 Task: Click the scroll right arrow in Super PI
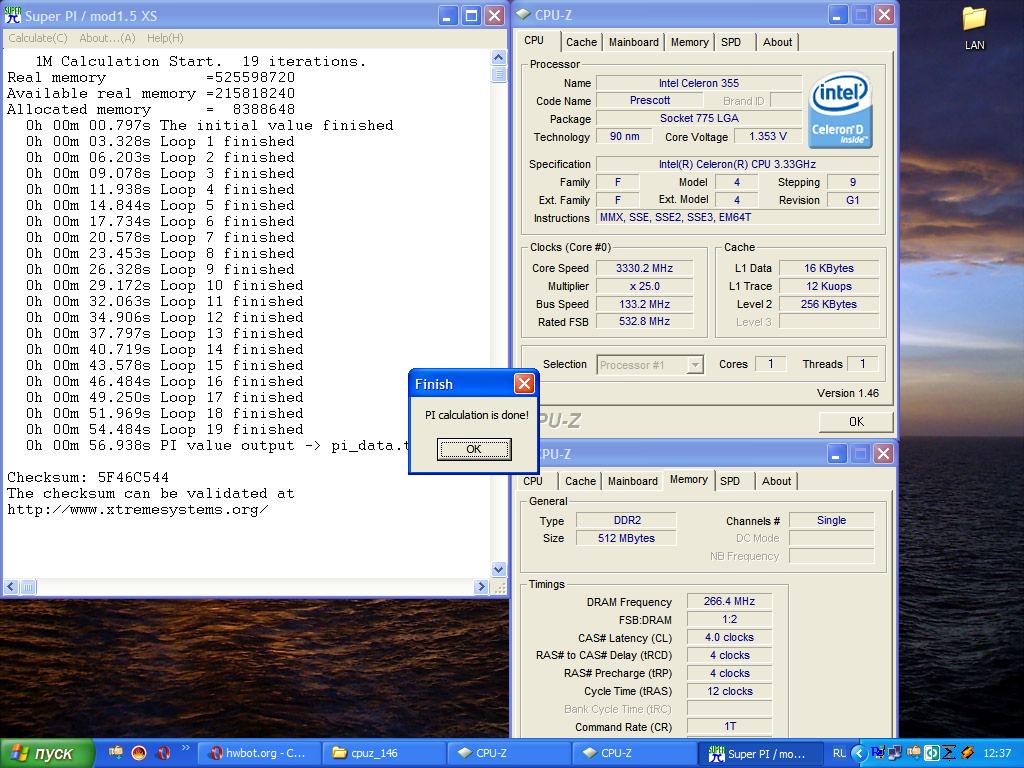[481, 586]
